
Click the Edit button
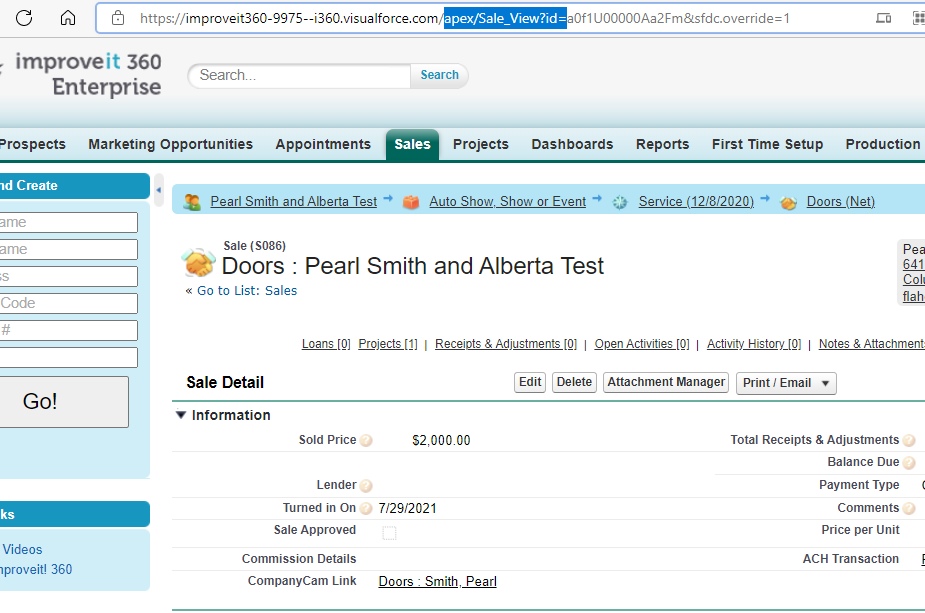tap(530, 382)
